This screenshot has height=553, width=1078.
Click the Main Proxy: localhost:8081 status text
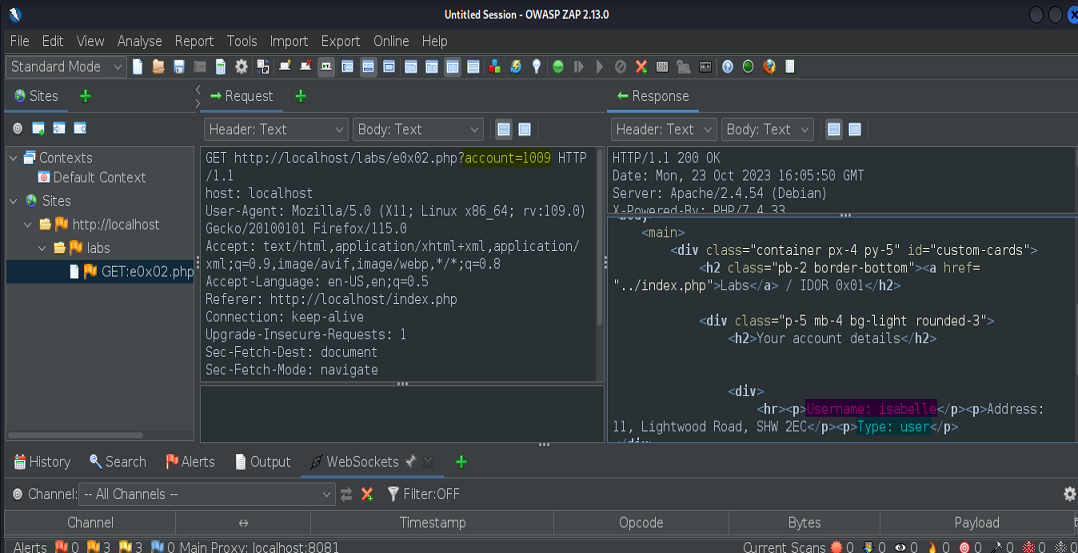click(x=259, y=547)
